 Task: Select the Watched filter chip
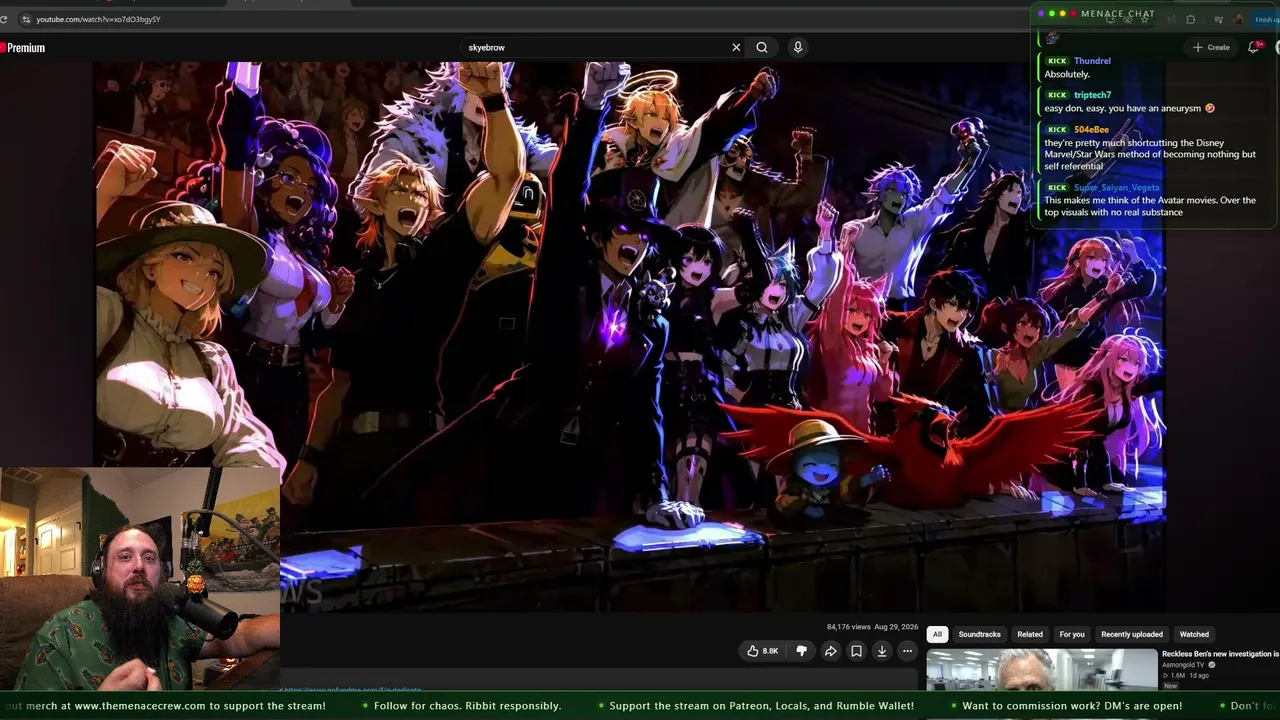coord(1194,634)
